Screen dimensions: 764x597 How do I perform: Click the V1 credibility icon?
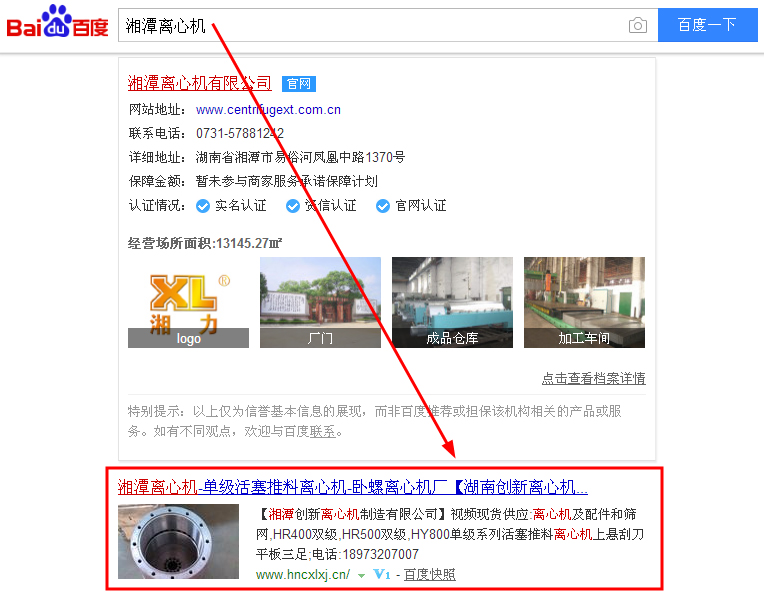381,575
